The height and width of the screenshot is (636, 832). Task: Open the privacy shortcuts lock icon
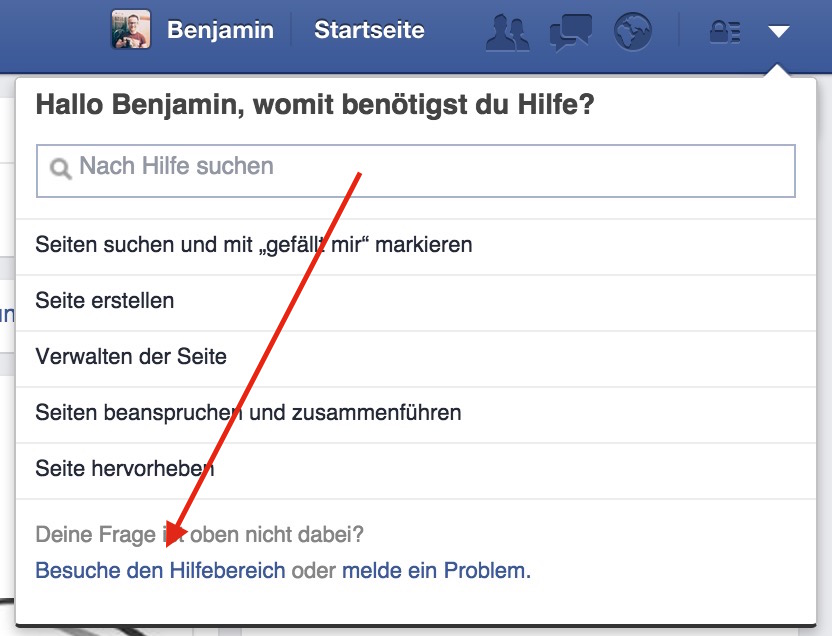(724, 32)
